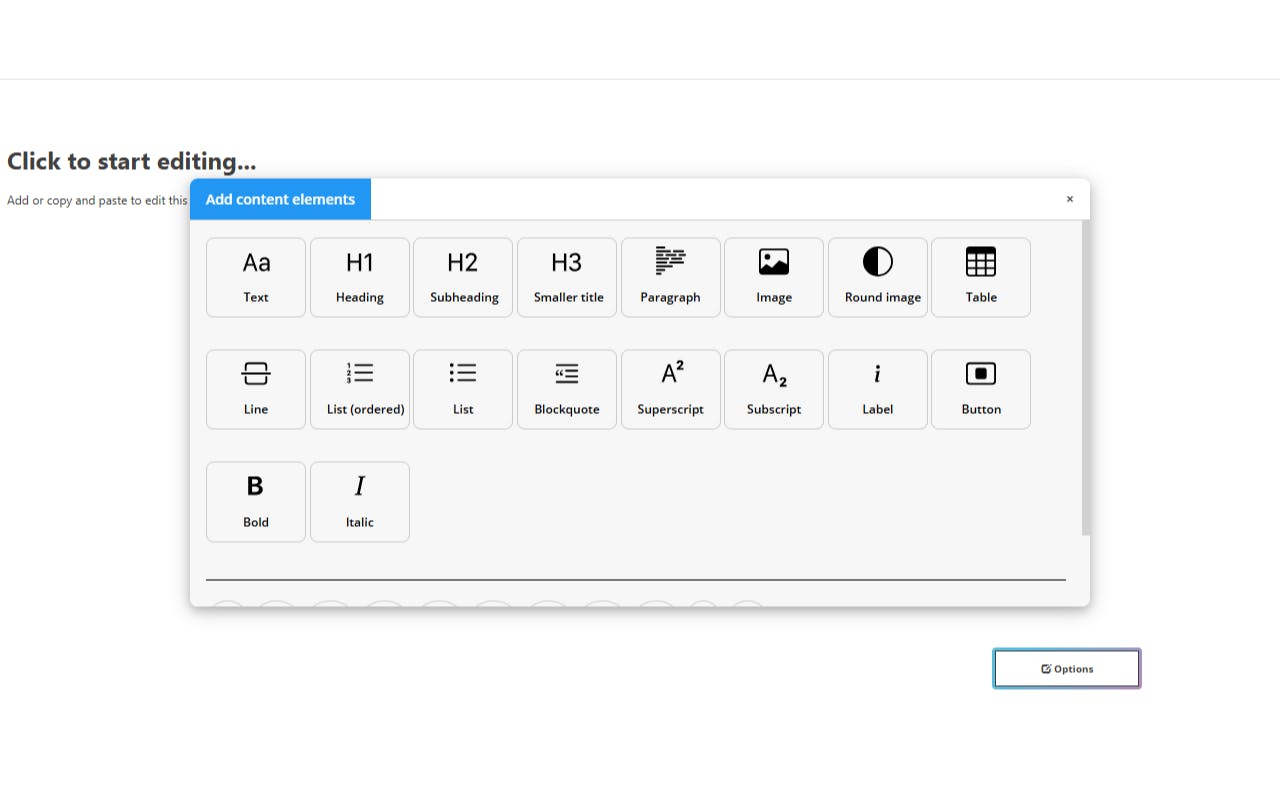Open the Options button
Viewport: 1280px width, 800px height.
point(1067,669)
